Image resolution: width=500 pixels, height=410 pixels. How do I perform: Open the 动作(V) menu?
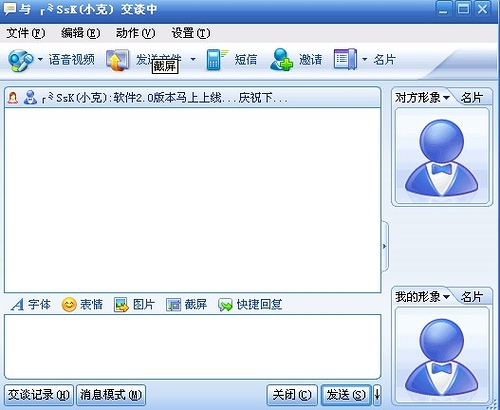[135, 33]
